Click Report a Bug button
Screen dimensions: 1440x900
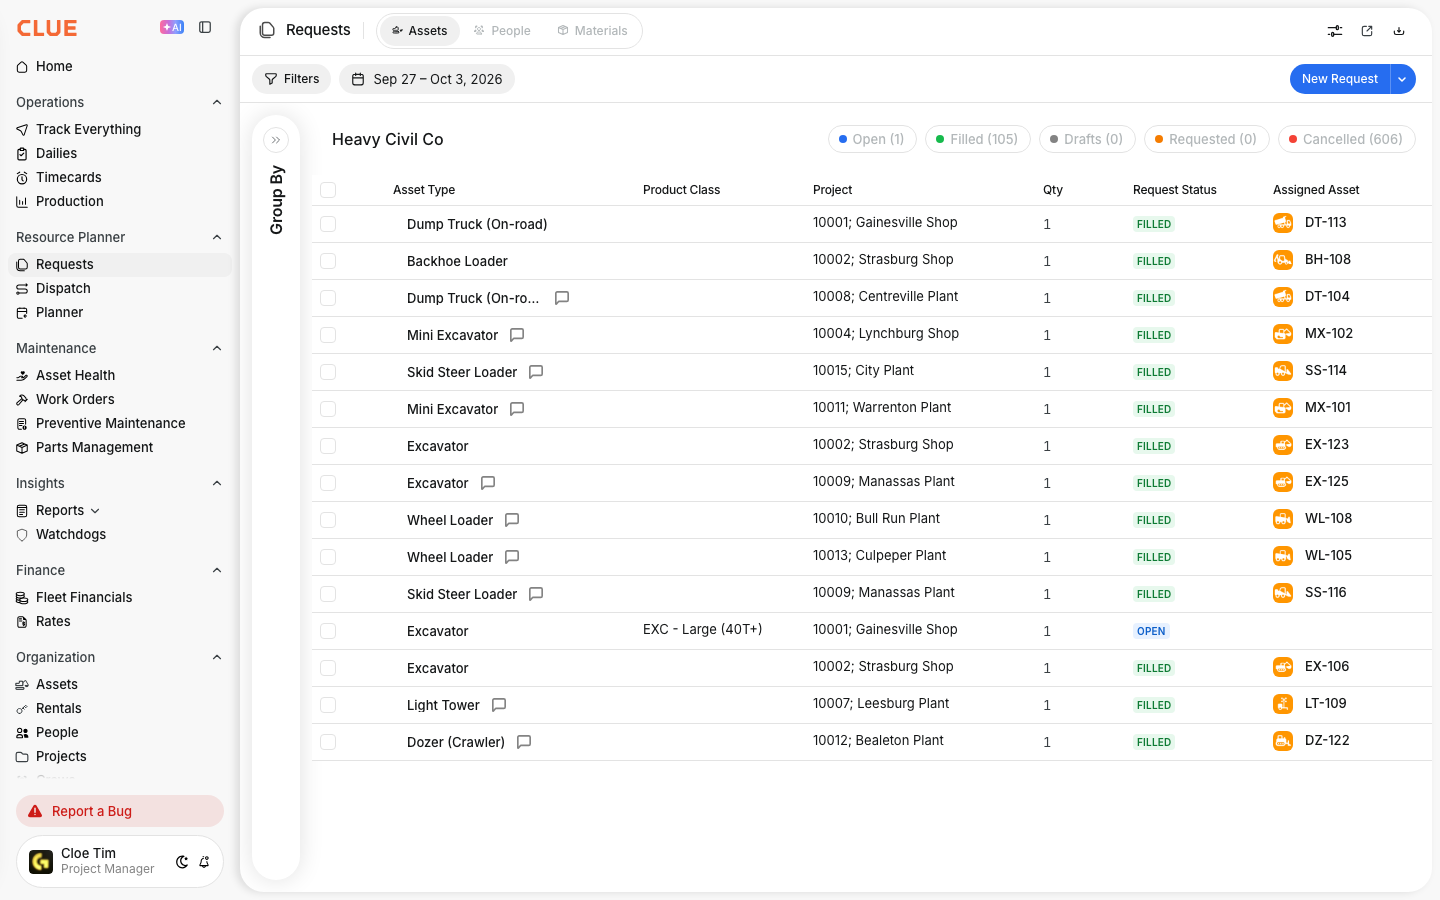[x=120, y=811]
